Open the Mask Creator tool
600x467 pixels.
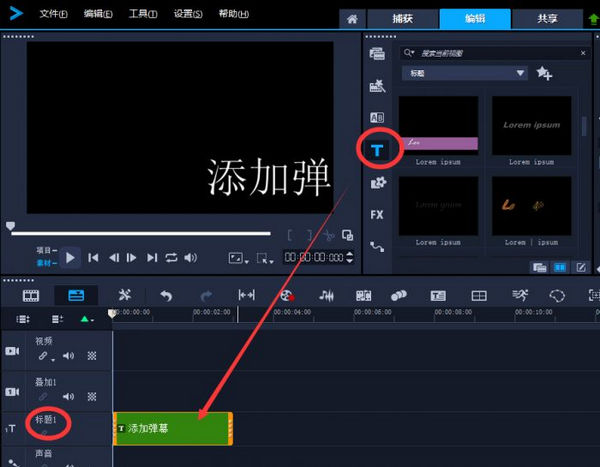[557, 296]
